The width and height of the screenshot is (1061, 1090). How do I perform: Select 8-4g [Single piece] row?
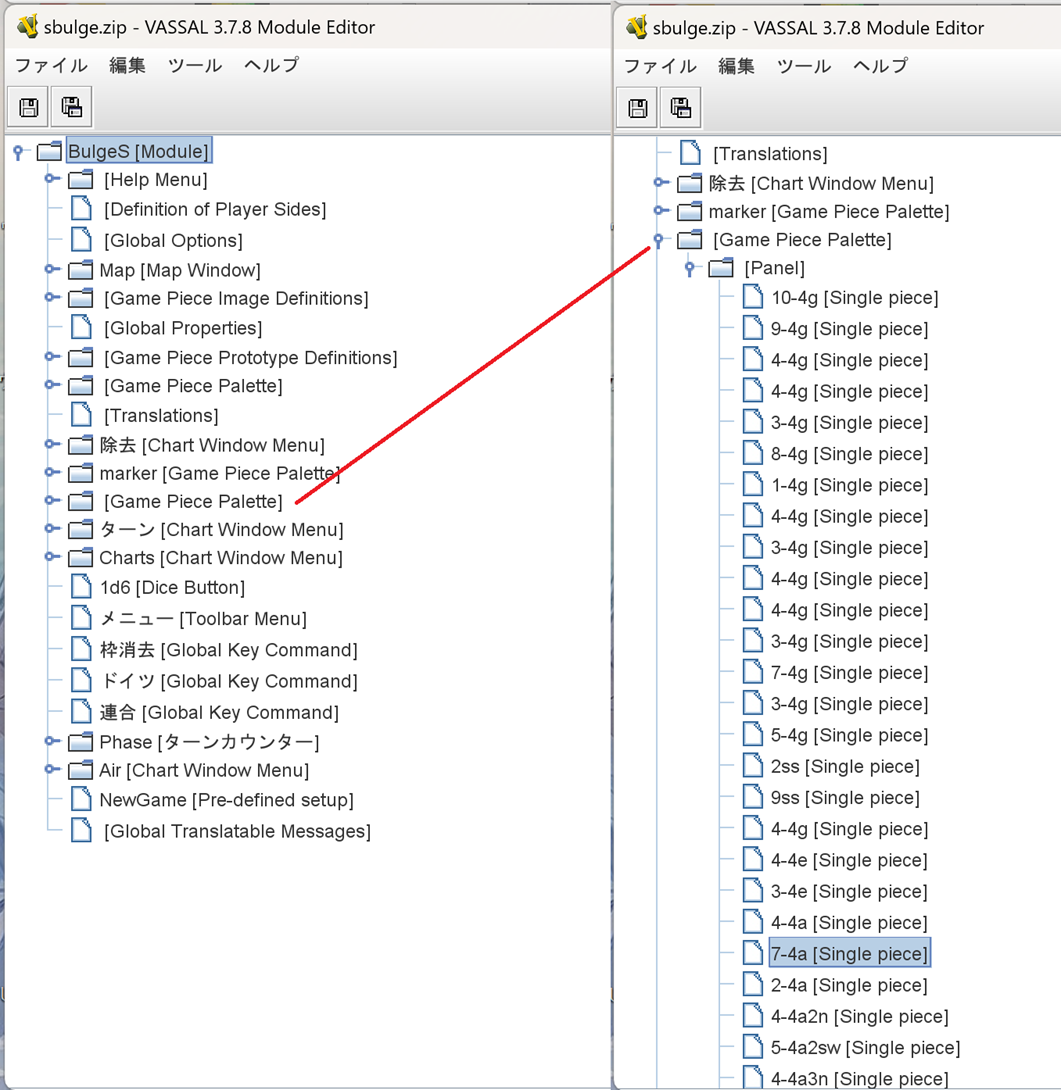point(849,454)
